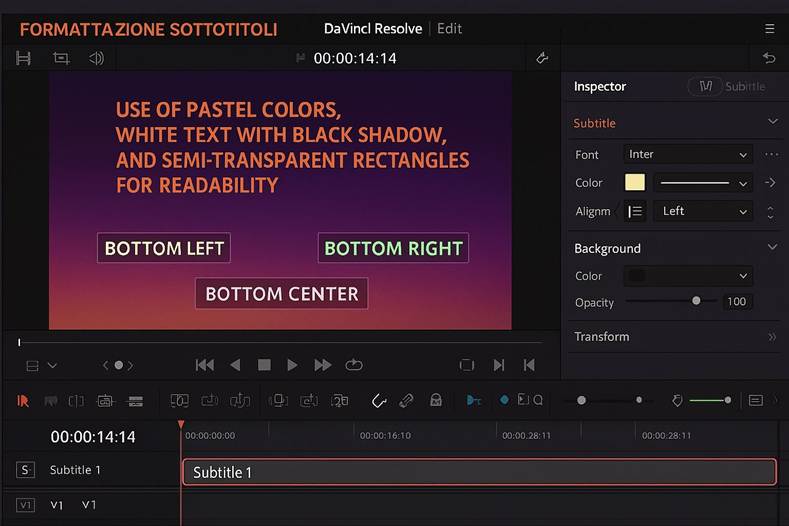Click the orange timeline playhead marker

point(181,425)
